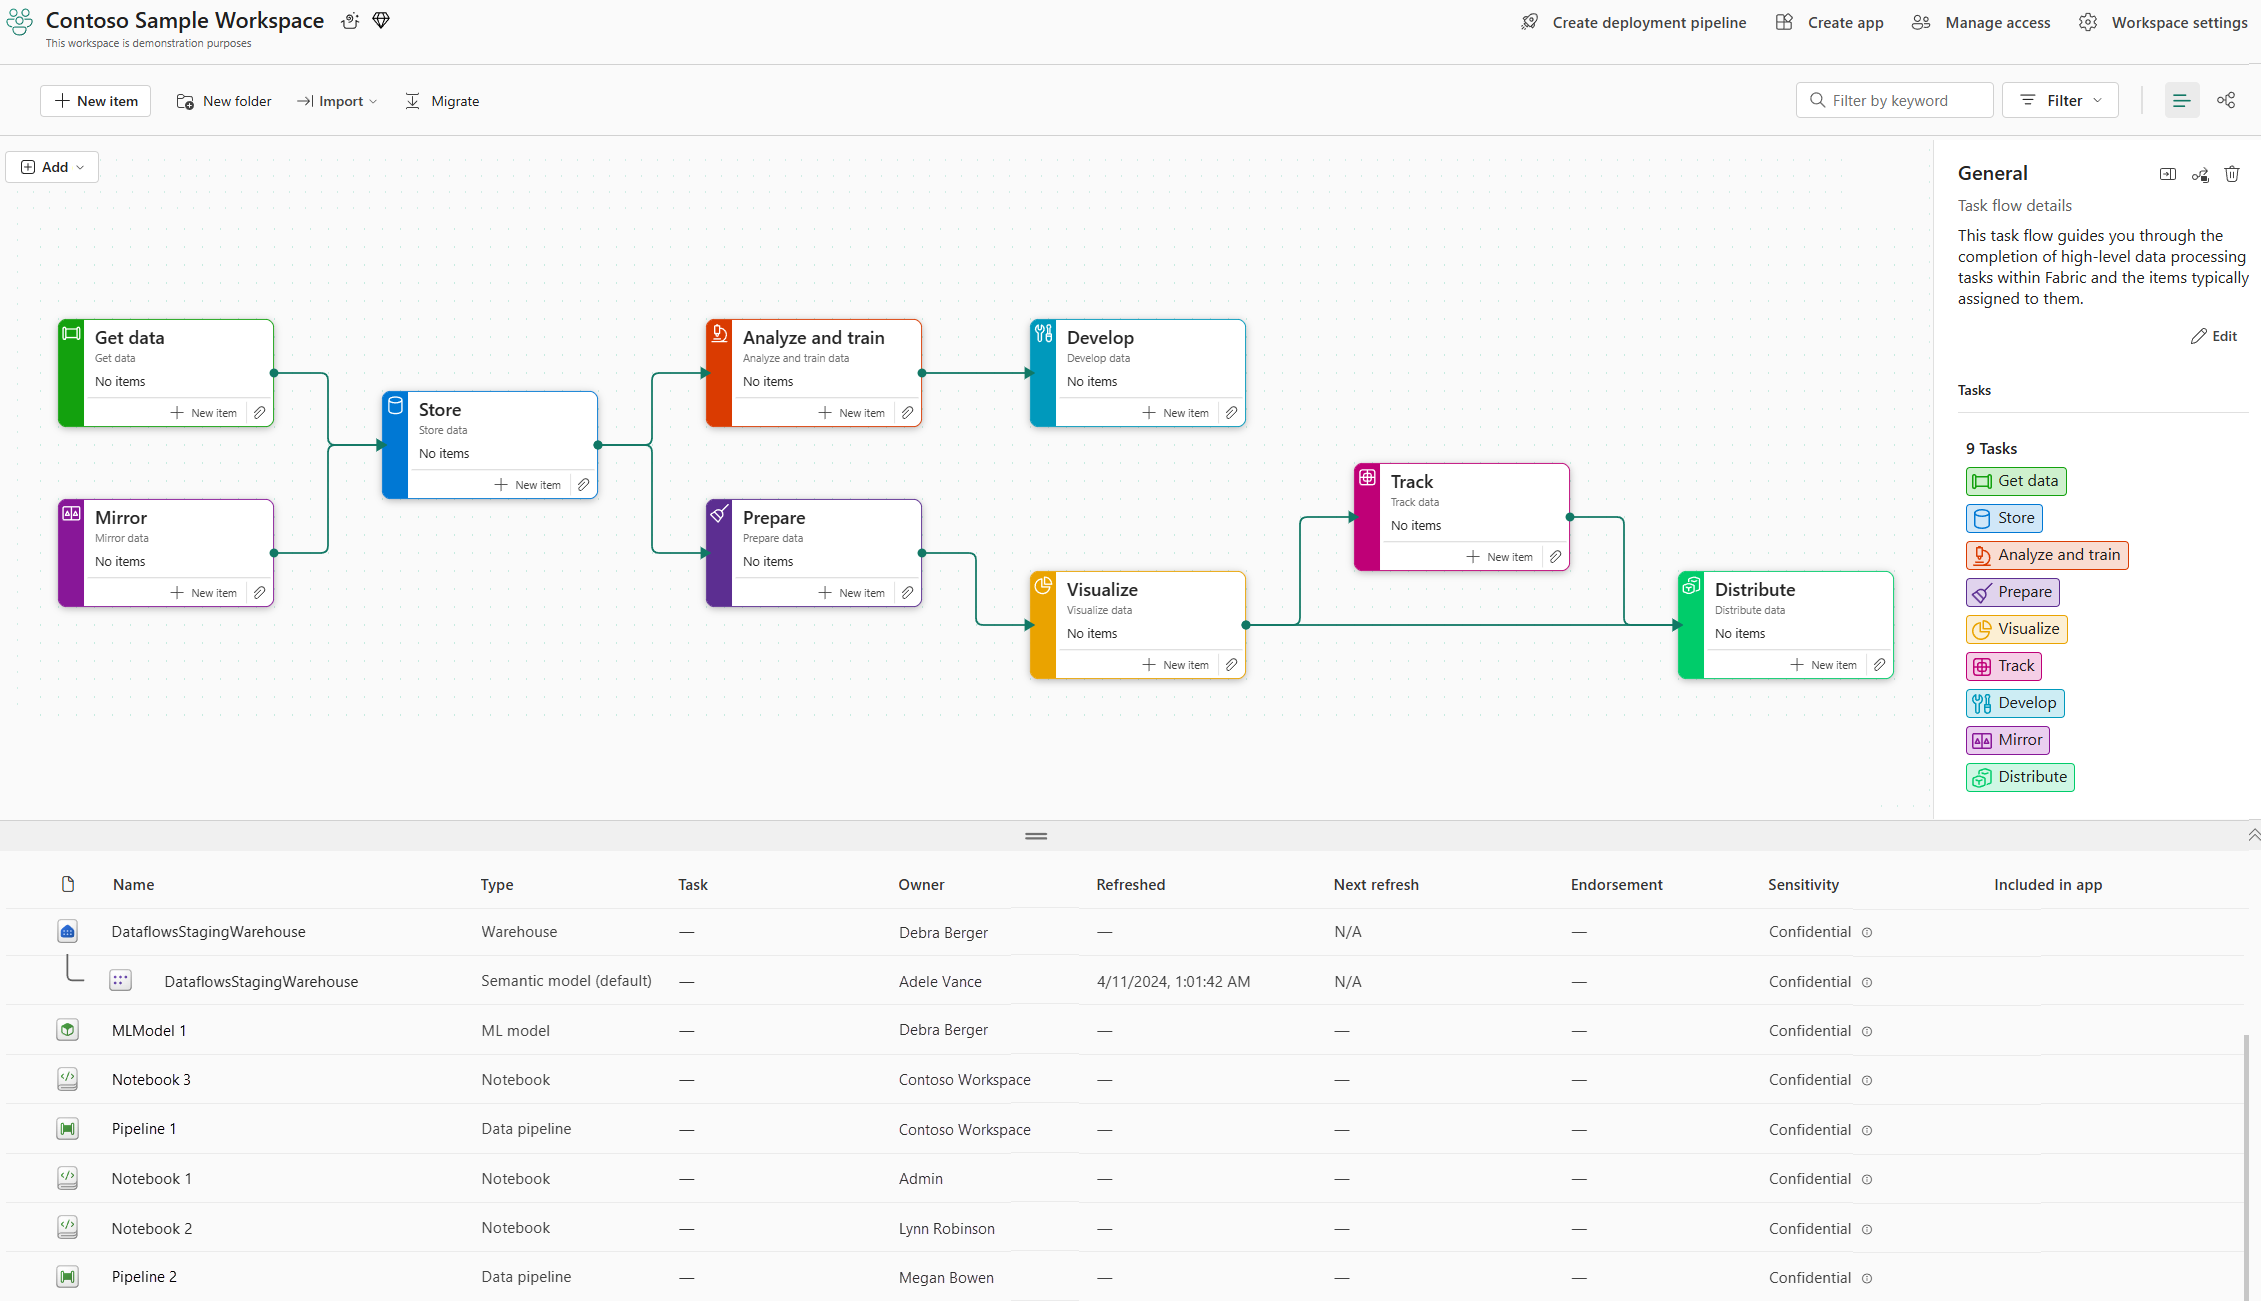Open the Filter dropdown
Image resolution: width=2261 pixels, height=1301 pixels.
pos(2060,100)
